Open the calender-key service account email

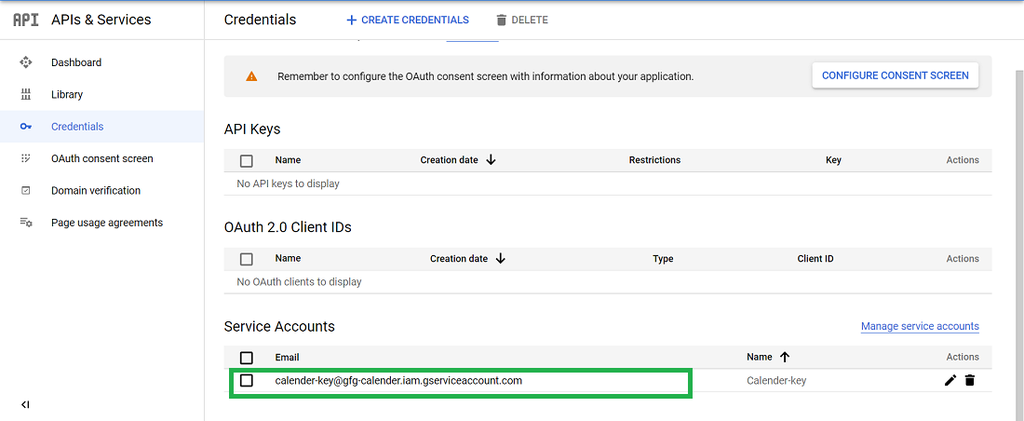click(398, 380)
